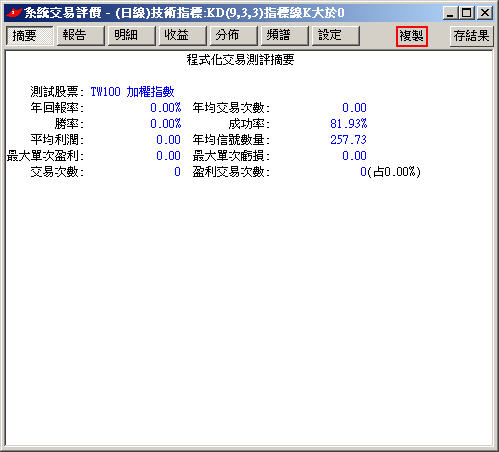
Task: Click the 盈利交易次數 value 0(占0.00%)
Action: [390, 172]
